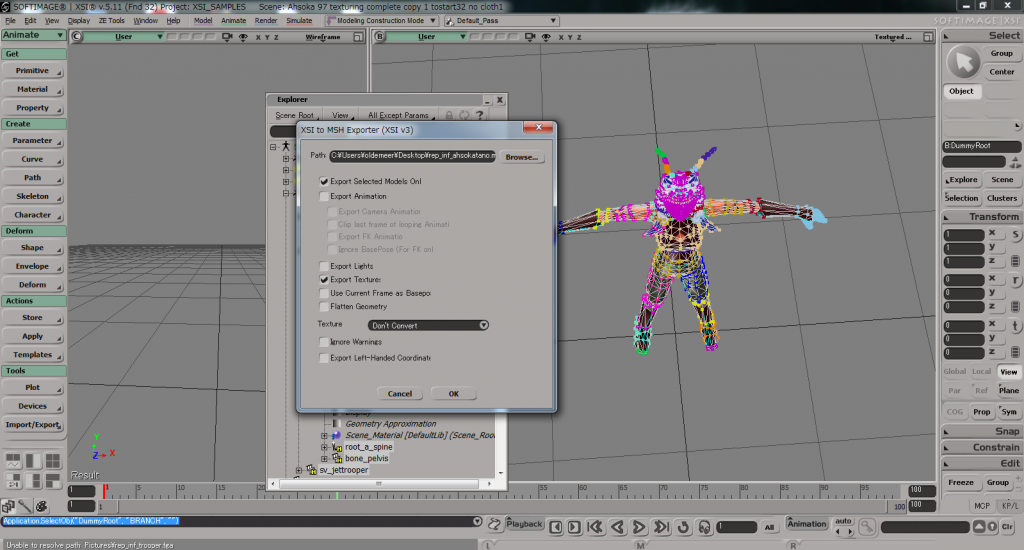This screenshot has width=1024, height=550.
Task: Click the Freeze button
Action: click(x=961, y=483)
